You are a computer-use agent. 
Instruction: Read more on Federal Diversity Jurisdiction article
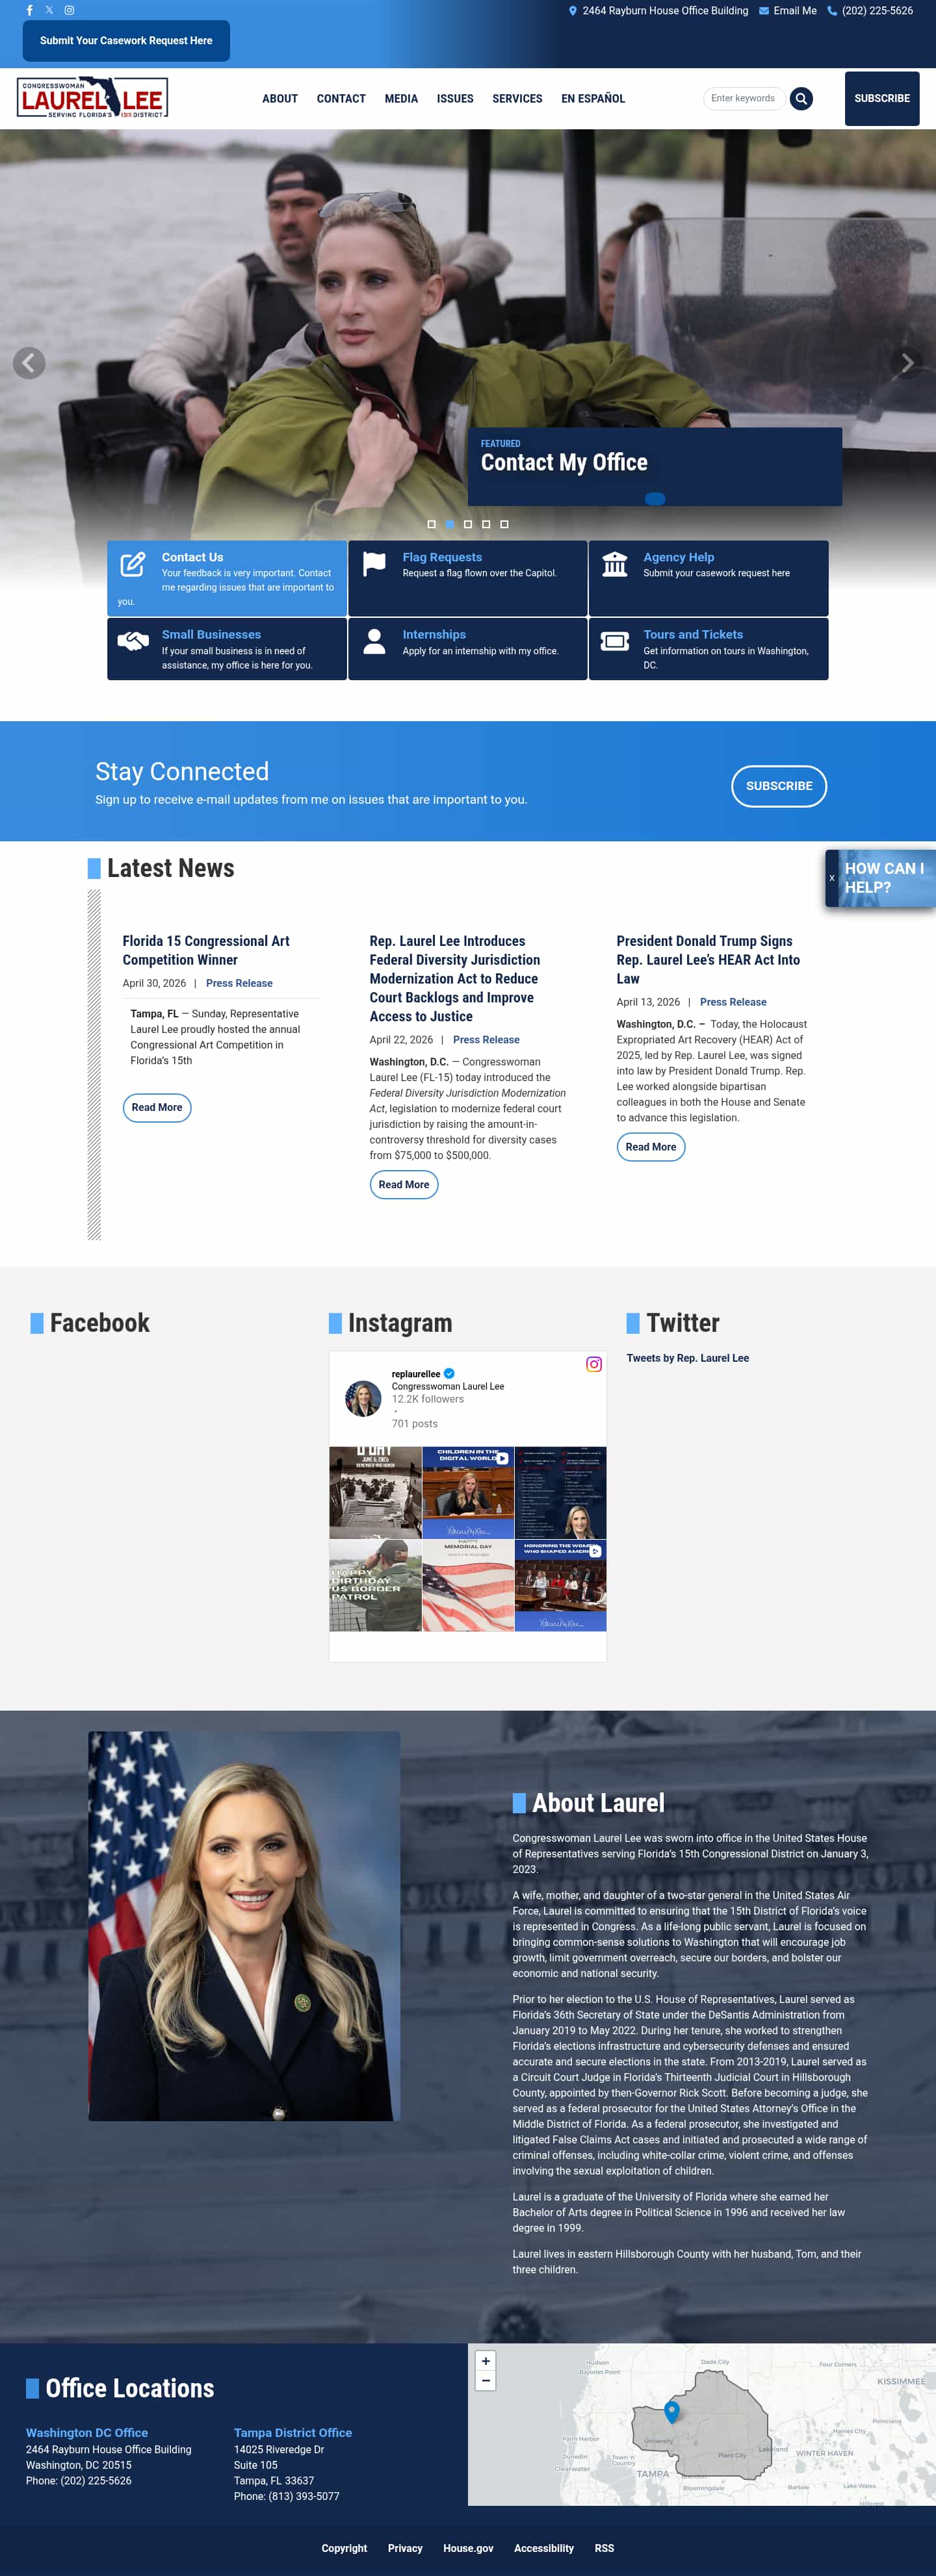[404, 1184]
